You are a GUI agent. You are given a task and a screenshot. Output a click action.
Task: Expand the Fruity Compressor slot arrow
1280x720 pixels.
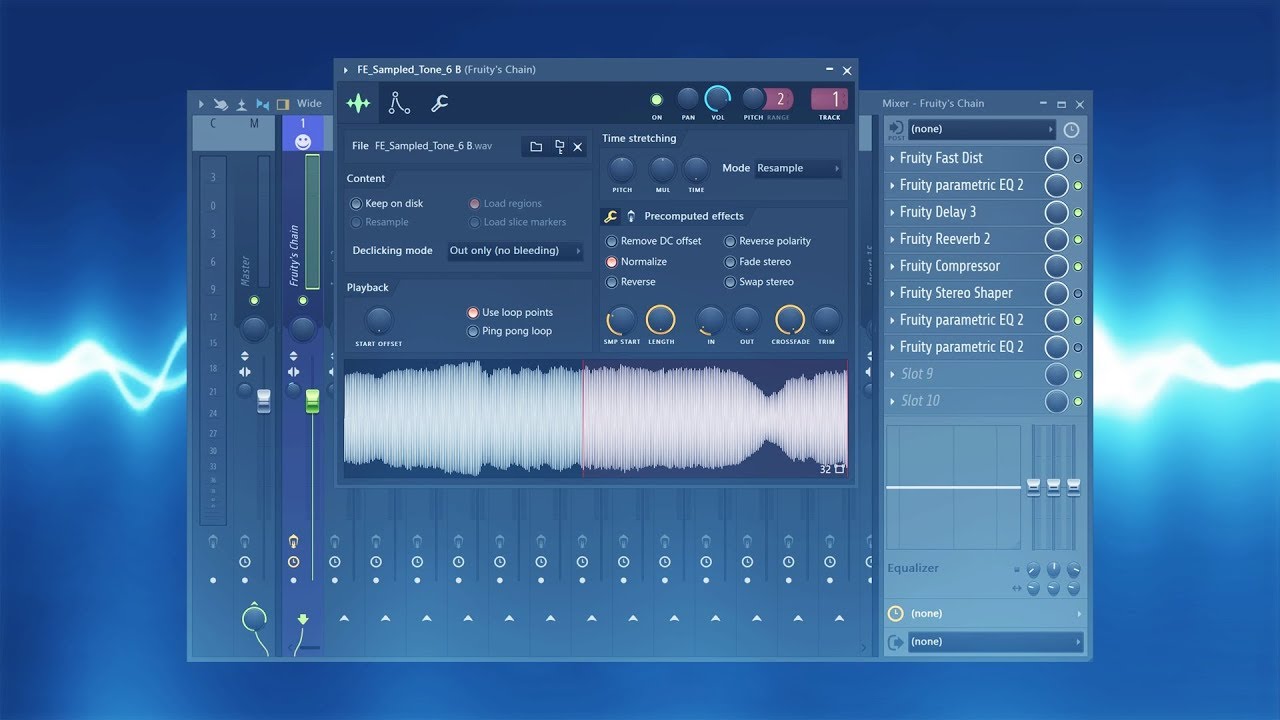[892, 266]
